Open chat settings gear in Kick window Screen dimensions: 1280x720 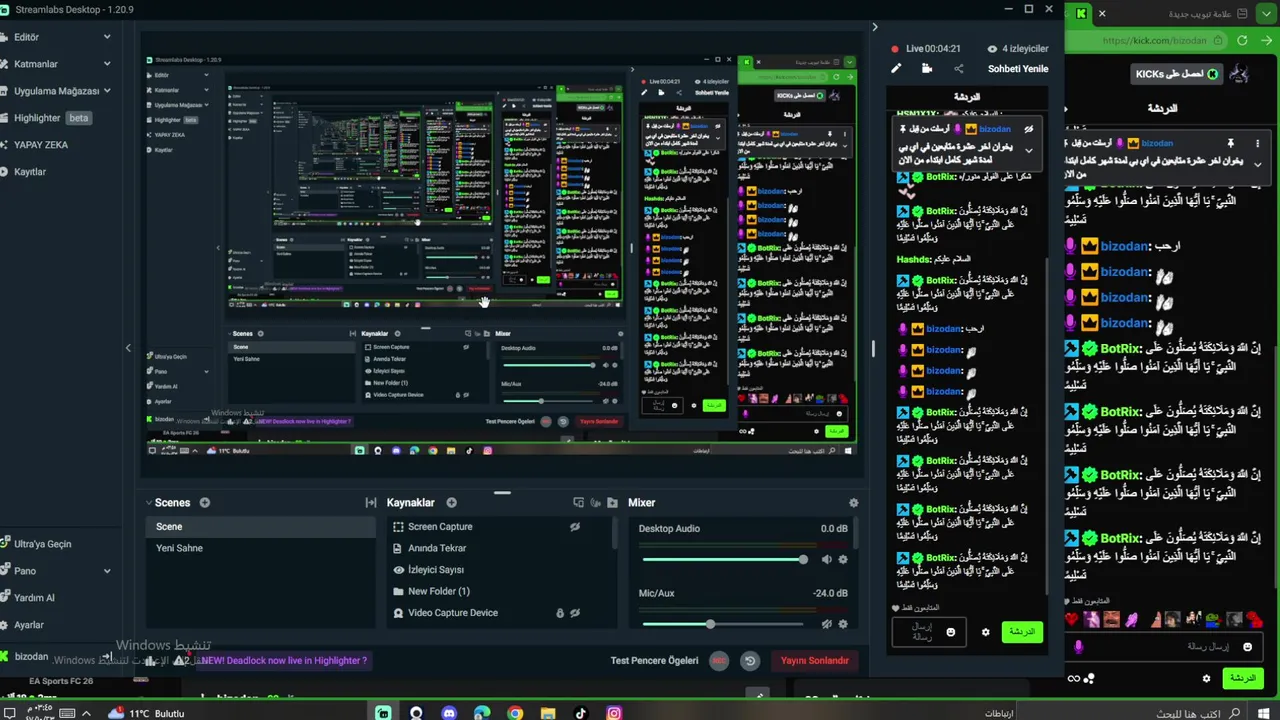(1206, 678)
